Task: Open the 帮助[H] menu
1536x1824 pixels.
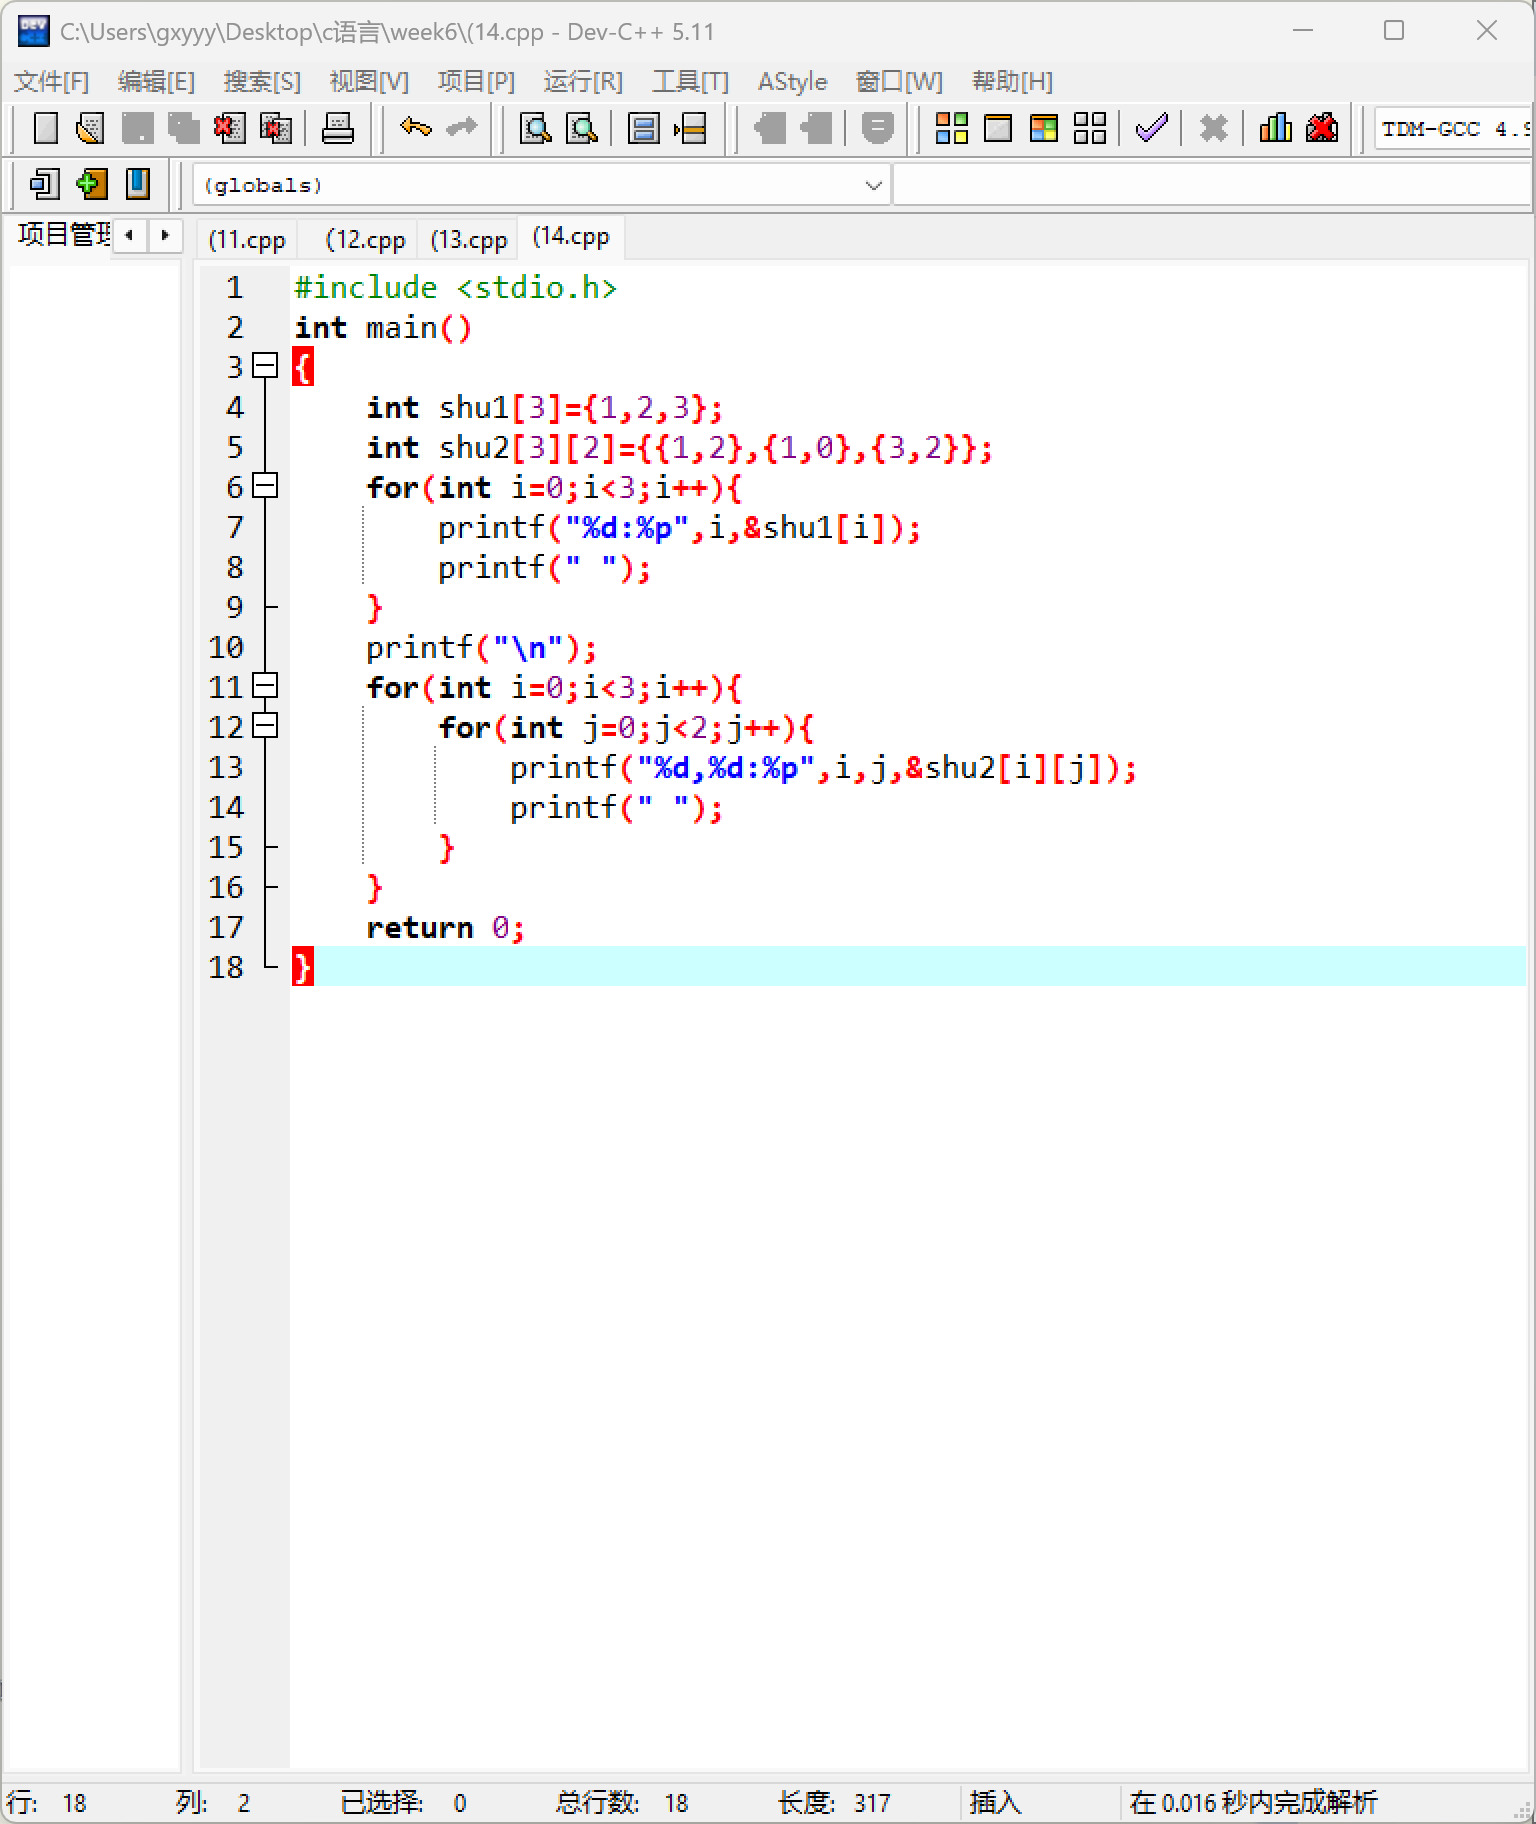Action: pyautogui.click(x=1012, y=81)
